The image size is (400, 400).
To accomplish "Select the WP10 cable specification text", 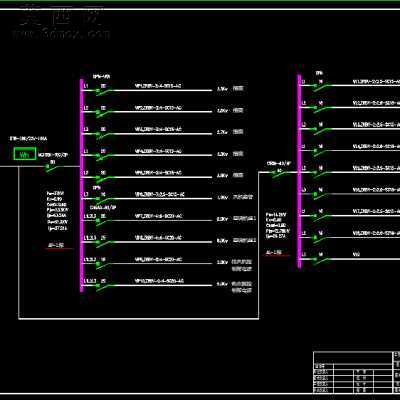I will click(x=159, y=281).
